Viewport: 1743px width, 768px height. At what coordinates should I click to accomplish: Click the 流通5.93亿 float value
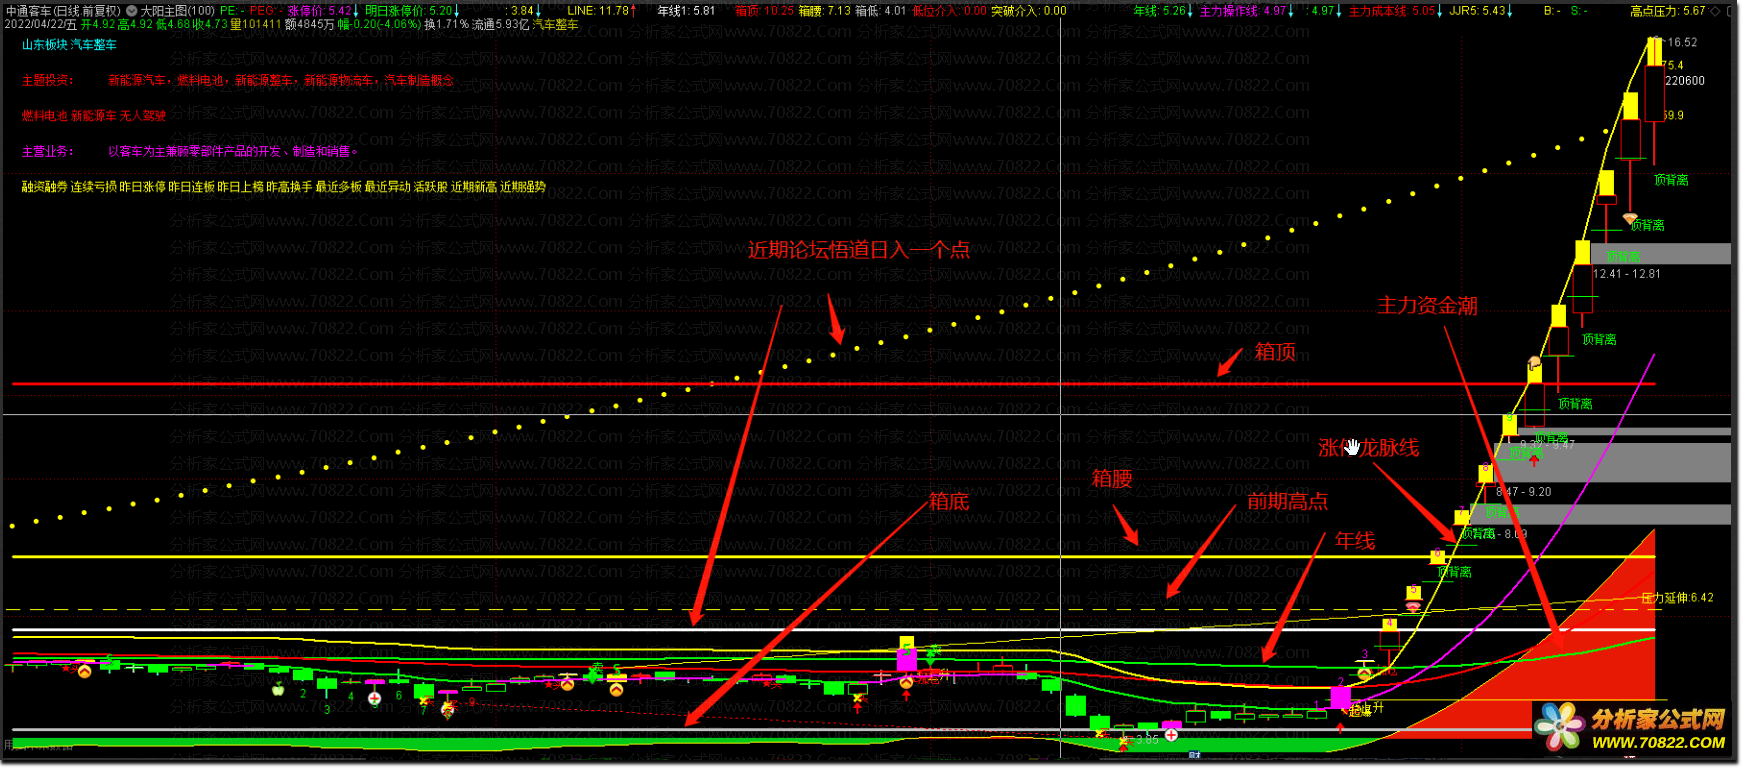(500, 24)
